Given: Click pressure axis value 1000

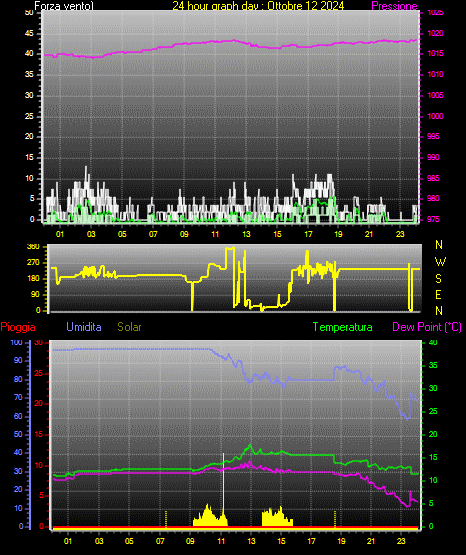Looking at the screenshot, I should [436, 116].
